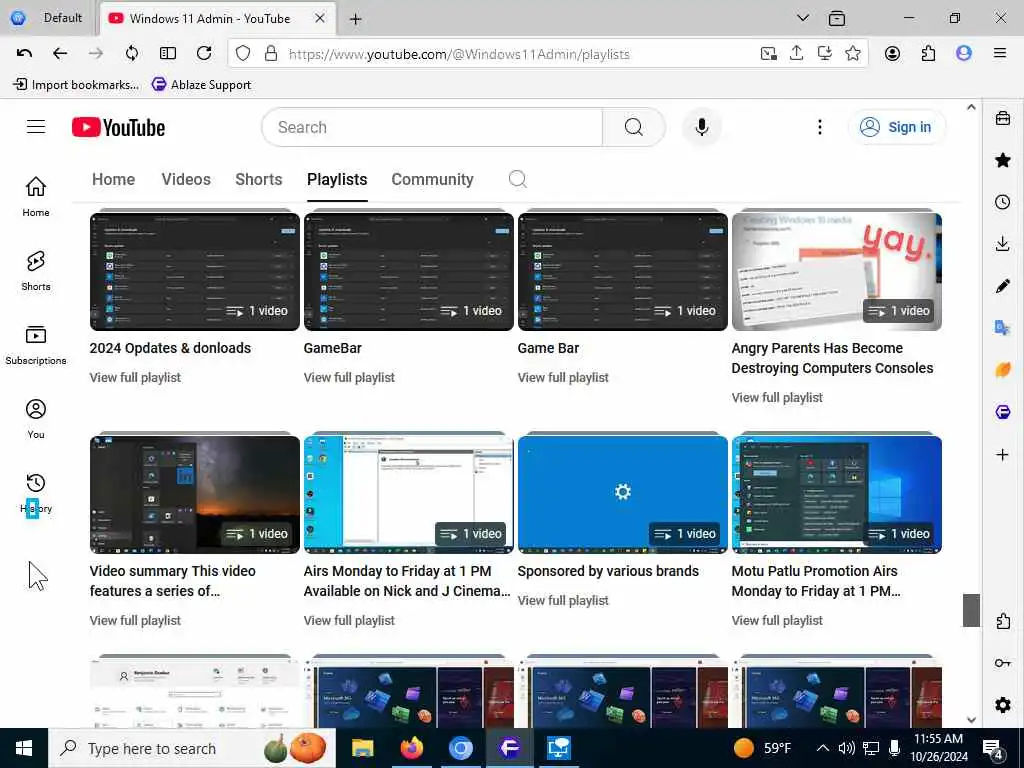Image resolution: width=1024 pixels, height=768 pixels.
Task: Click Import bookmarks bookmark item
Action: coord(76,84)
